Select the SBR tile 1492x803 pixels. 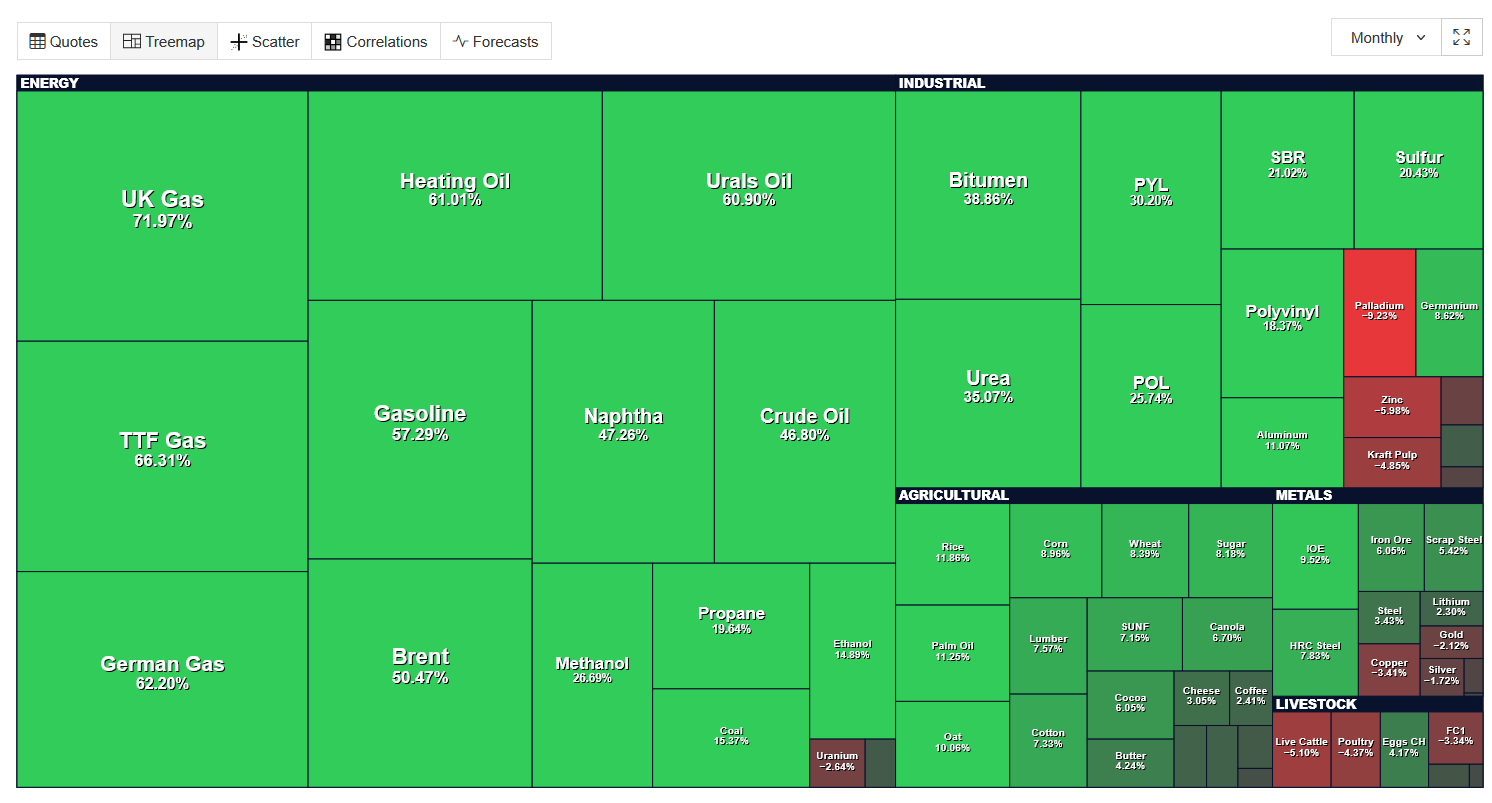1287,170
